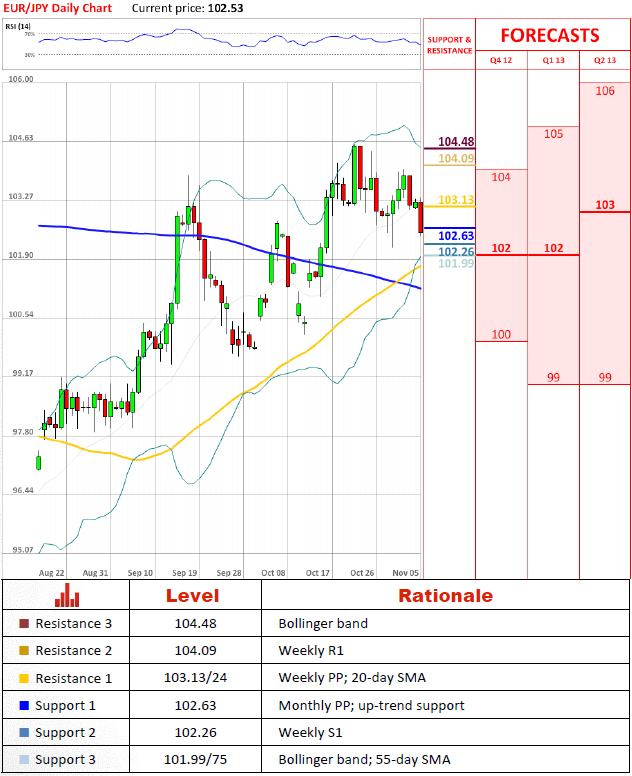
Task: Click the 101.99/75 level cell
Action: [x=195, y=760]
